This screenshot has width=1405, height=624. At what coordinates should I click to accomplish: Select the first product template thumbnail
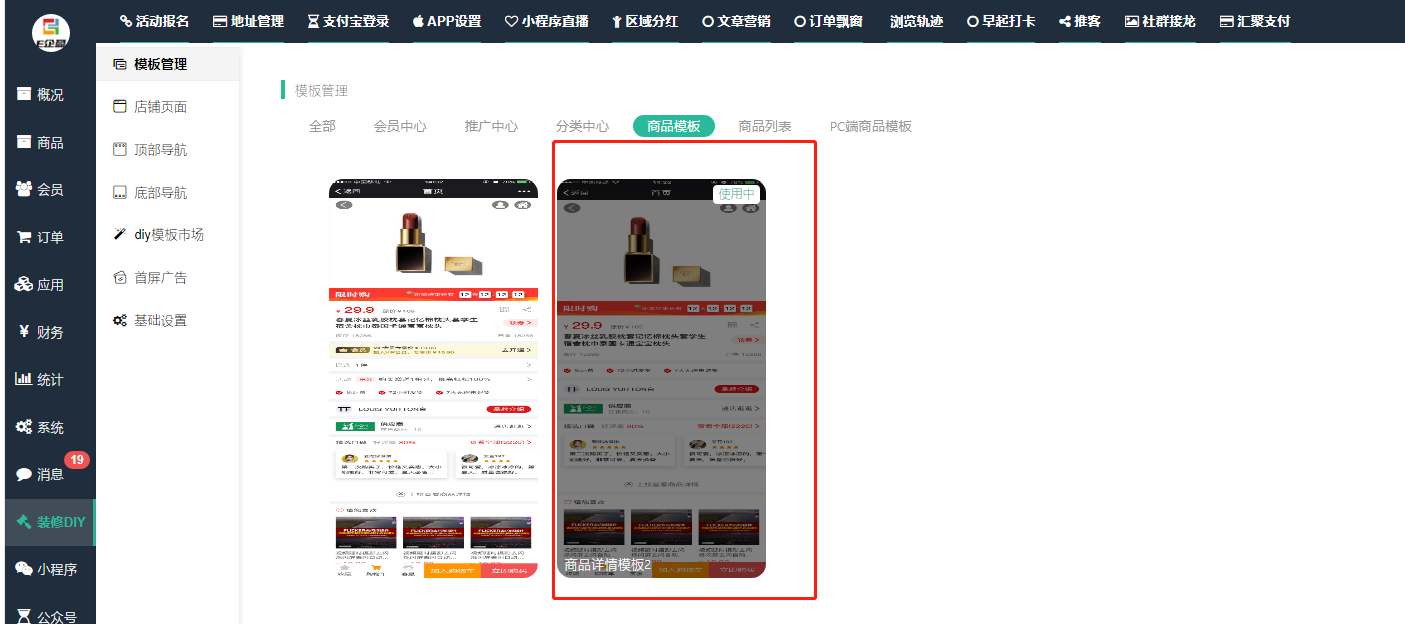click(434, 378)
